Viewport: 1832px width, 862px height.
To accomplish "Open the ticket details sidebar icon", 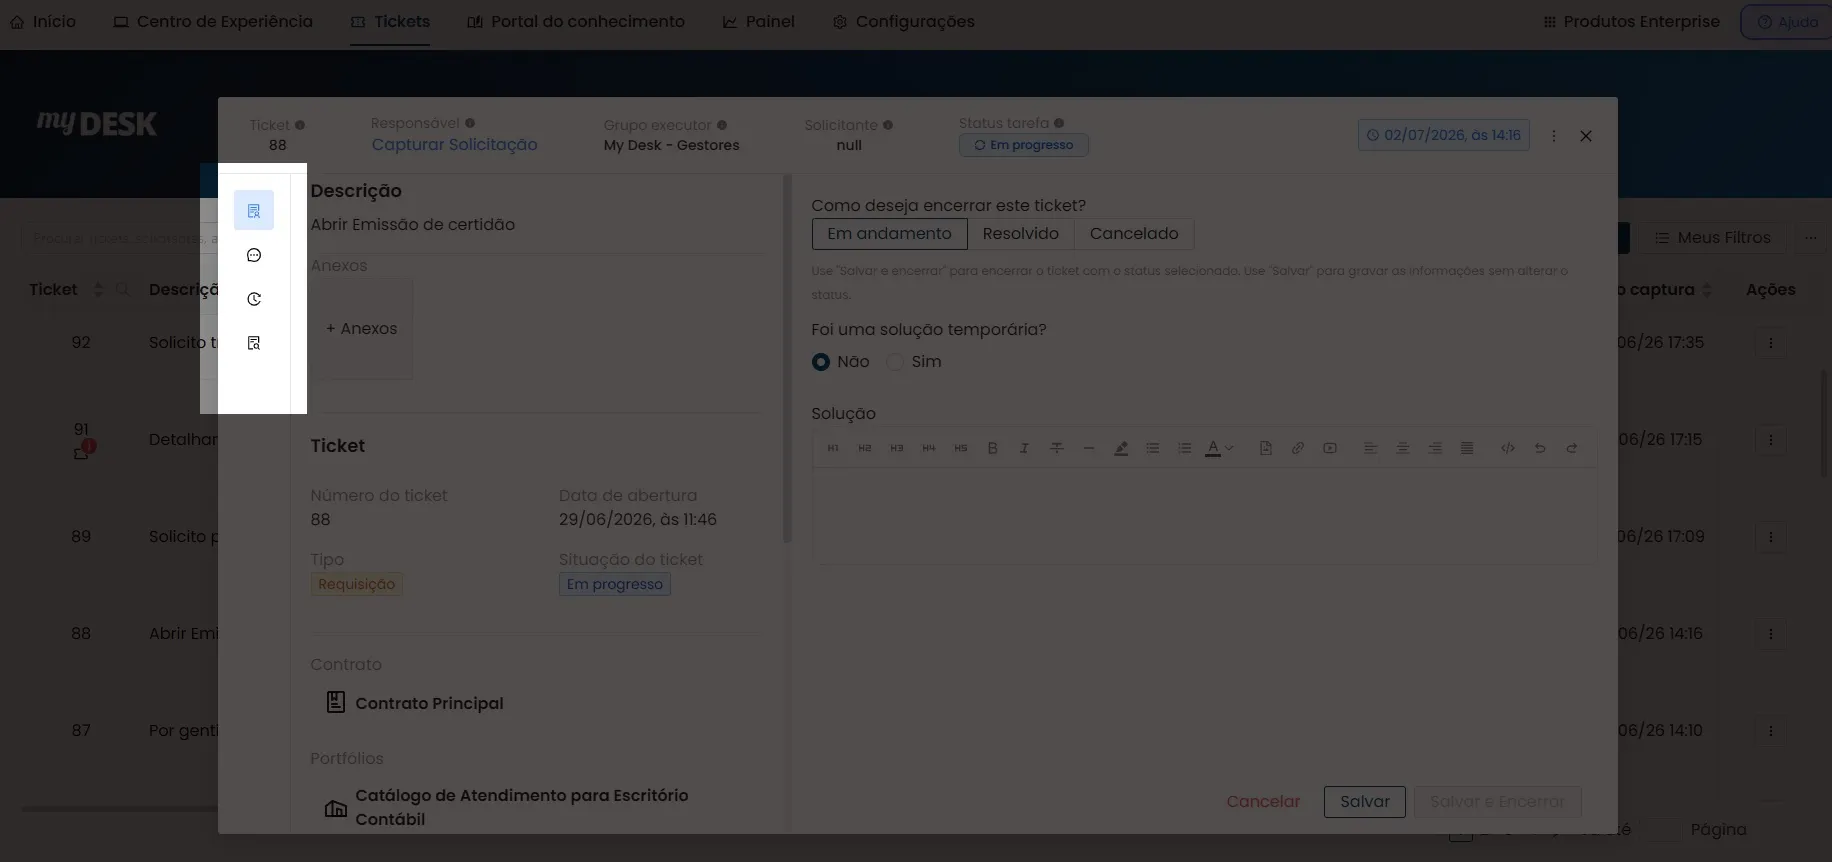I will 254,211.
